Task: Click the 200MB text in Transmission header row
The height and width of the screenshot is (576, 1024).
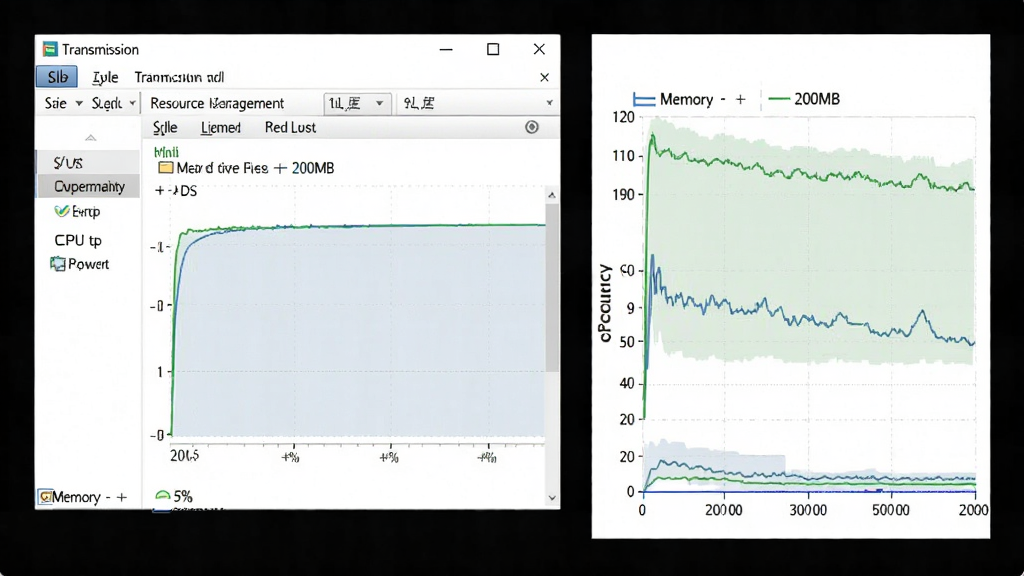Action: tap(313, 168)
